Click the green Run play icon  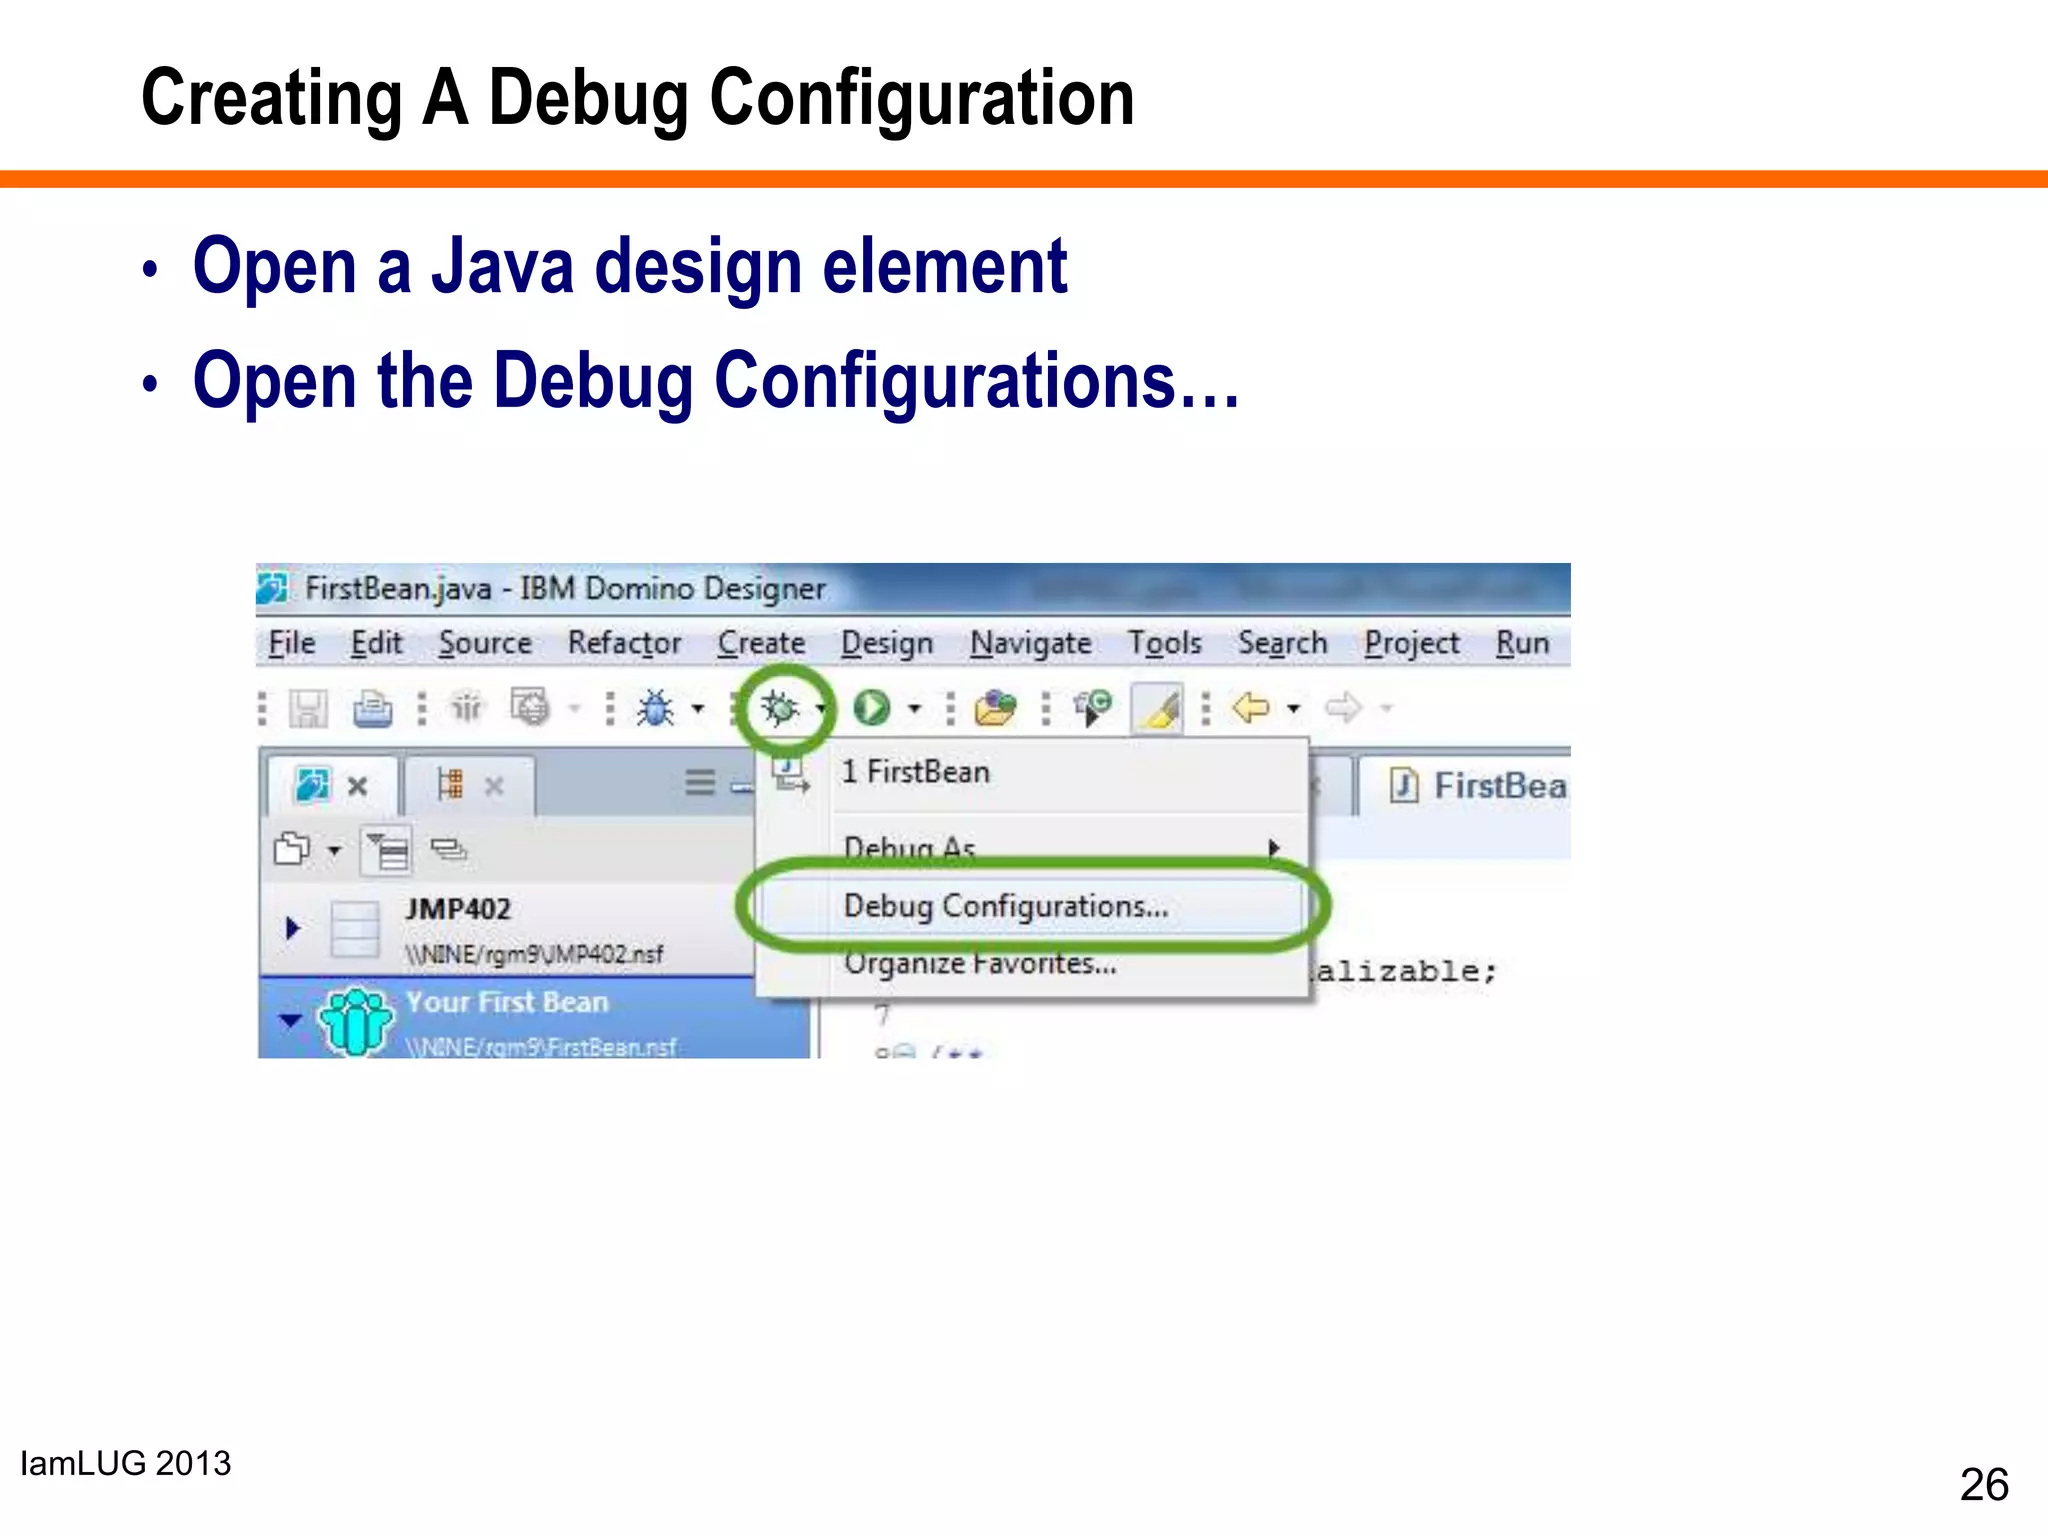pos(871,708)
